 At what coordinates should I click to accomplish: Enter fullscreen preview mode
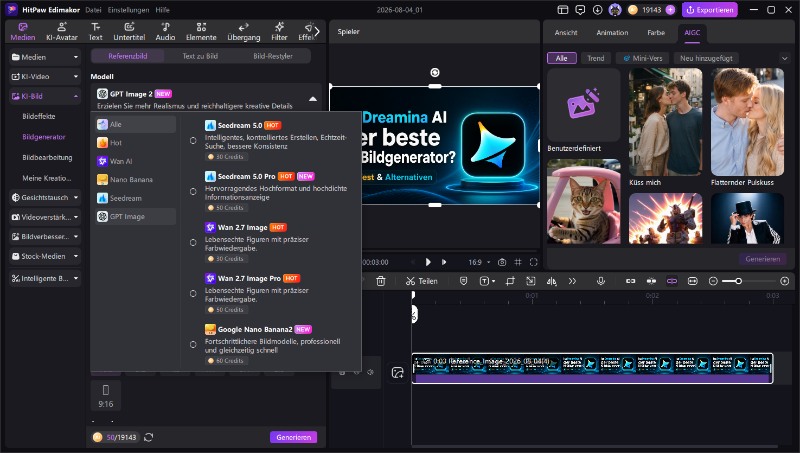534,262
